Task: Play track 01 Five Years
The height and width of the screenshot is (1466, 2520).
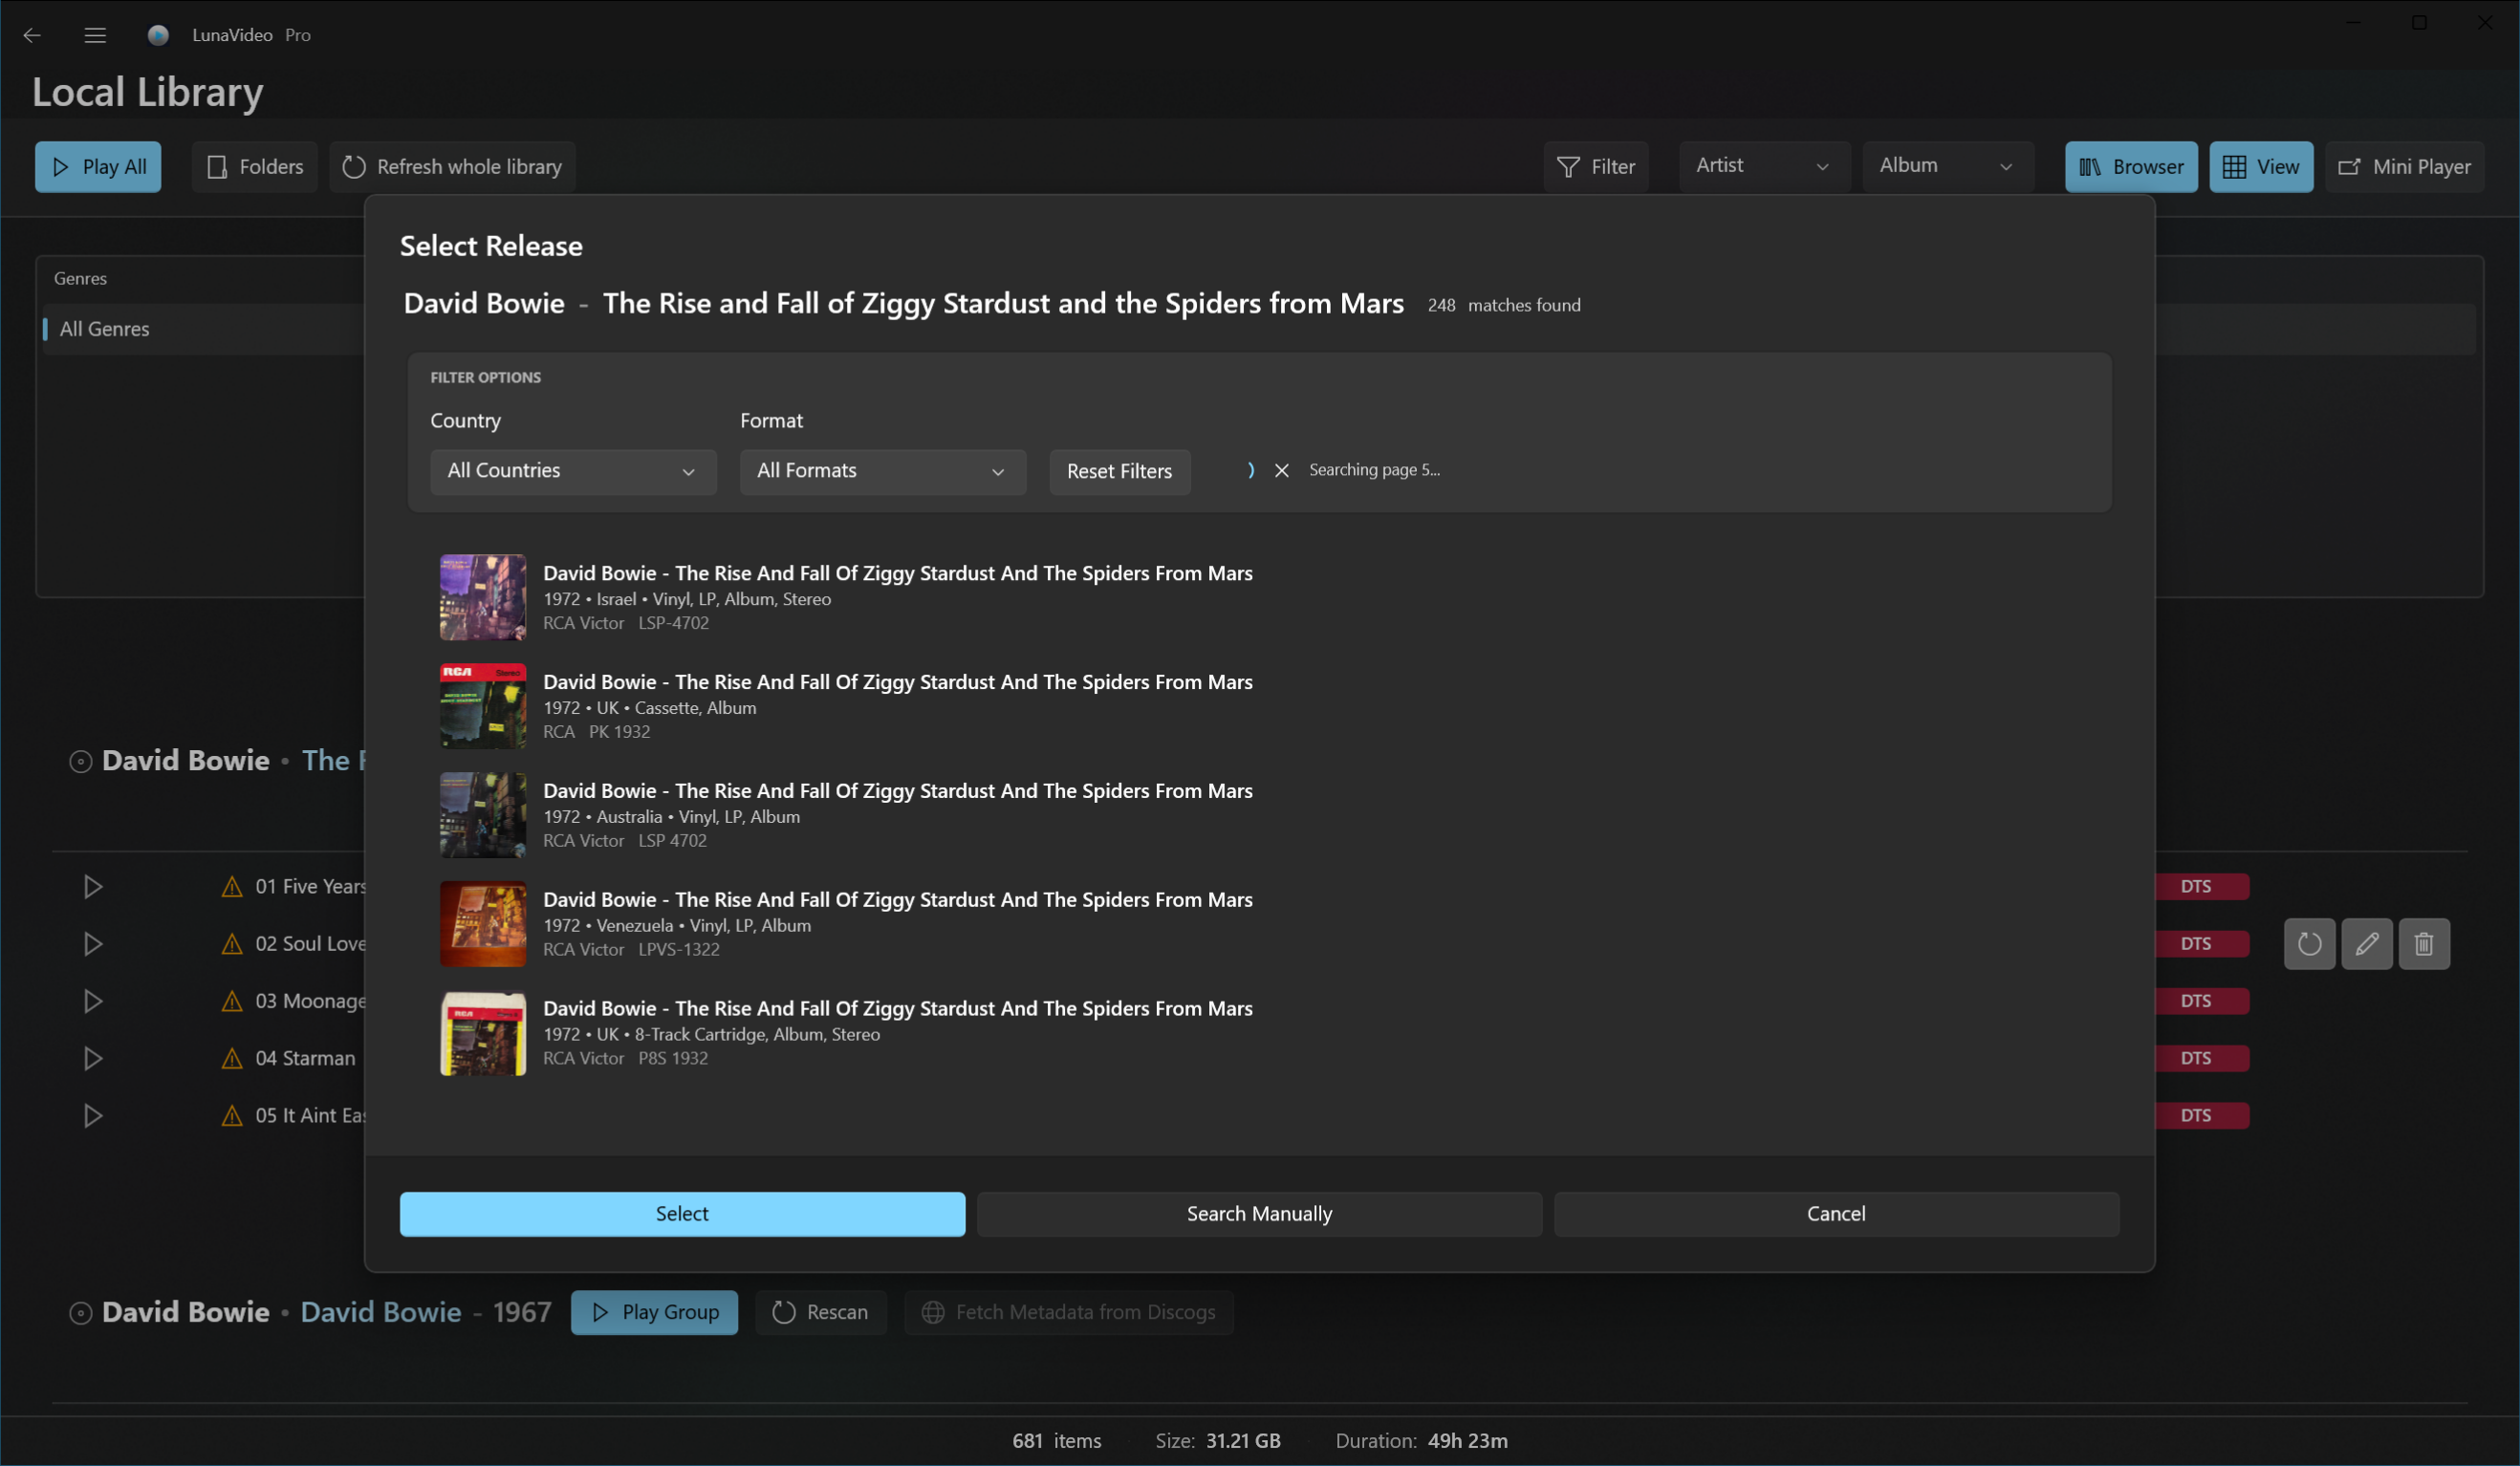Action: coord(92,887)
